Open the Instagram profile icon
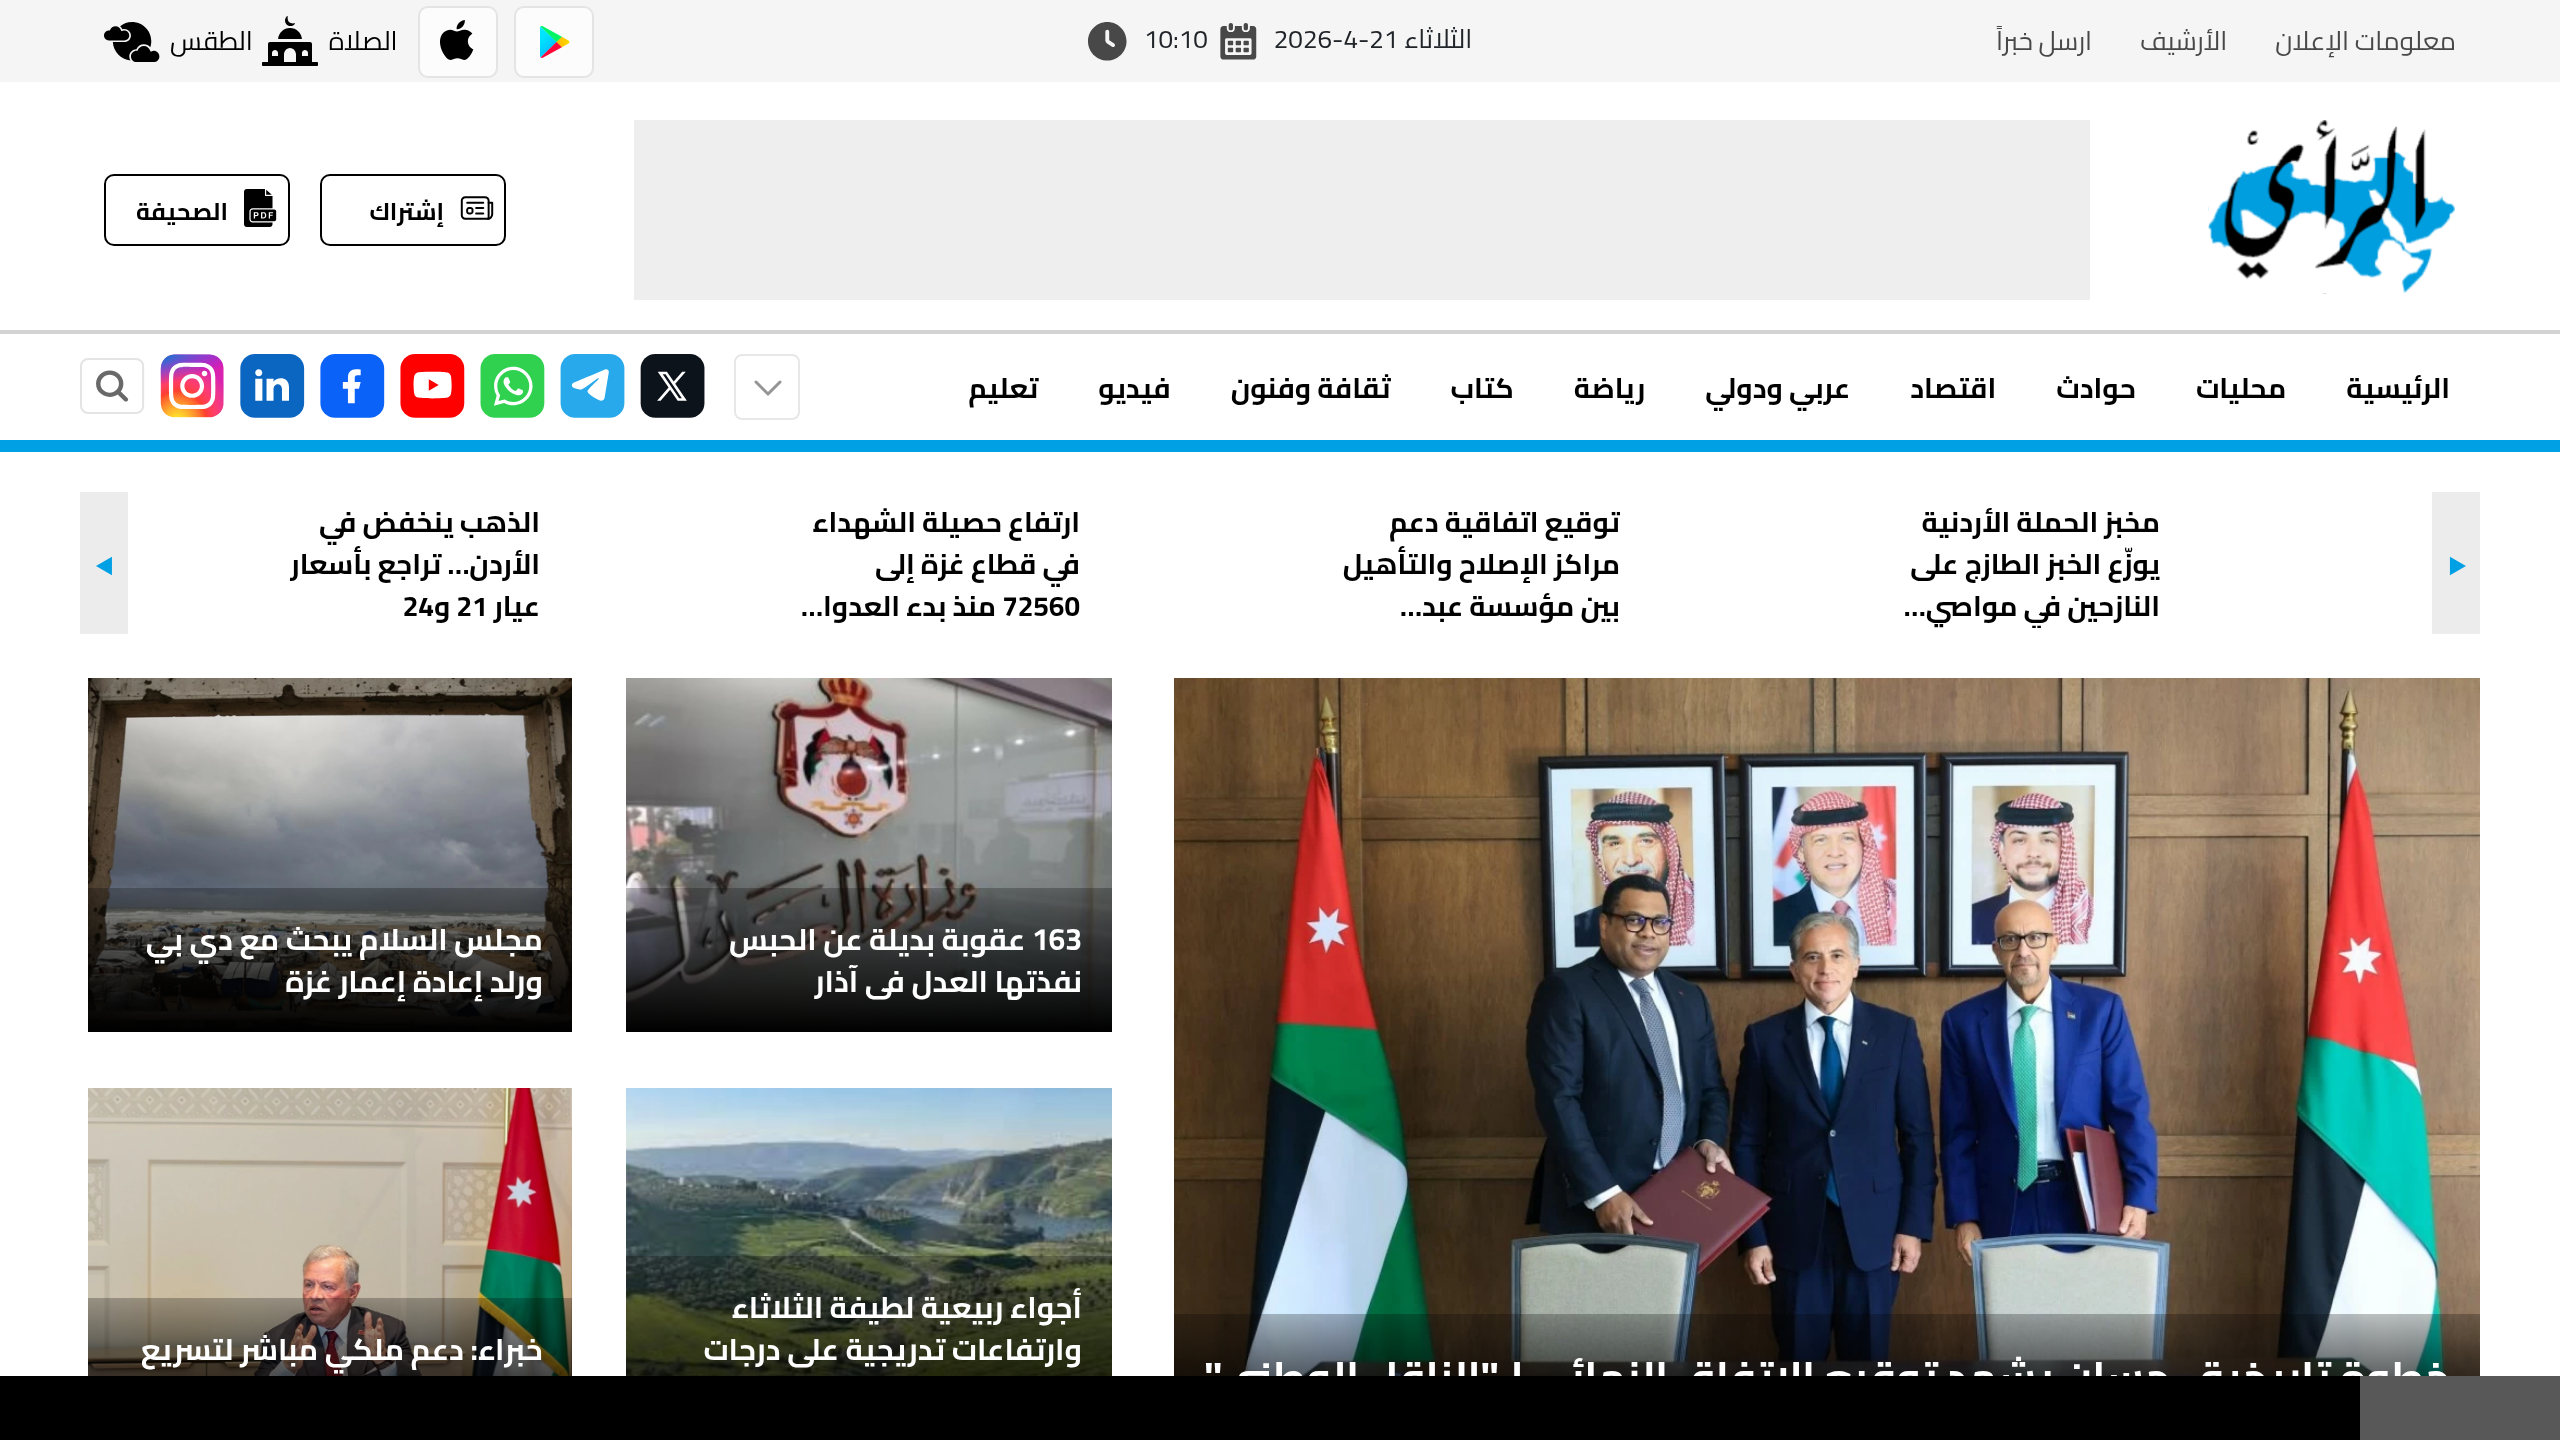 192,386
